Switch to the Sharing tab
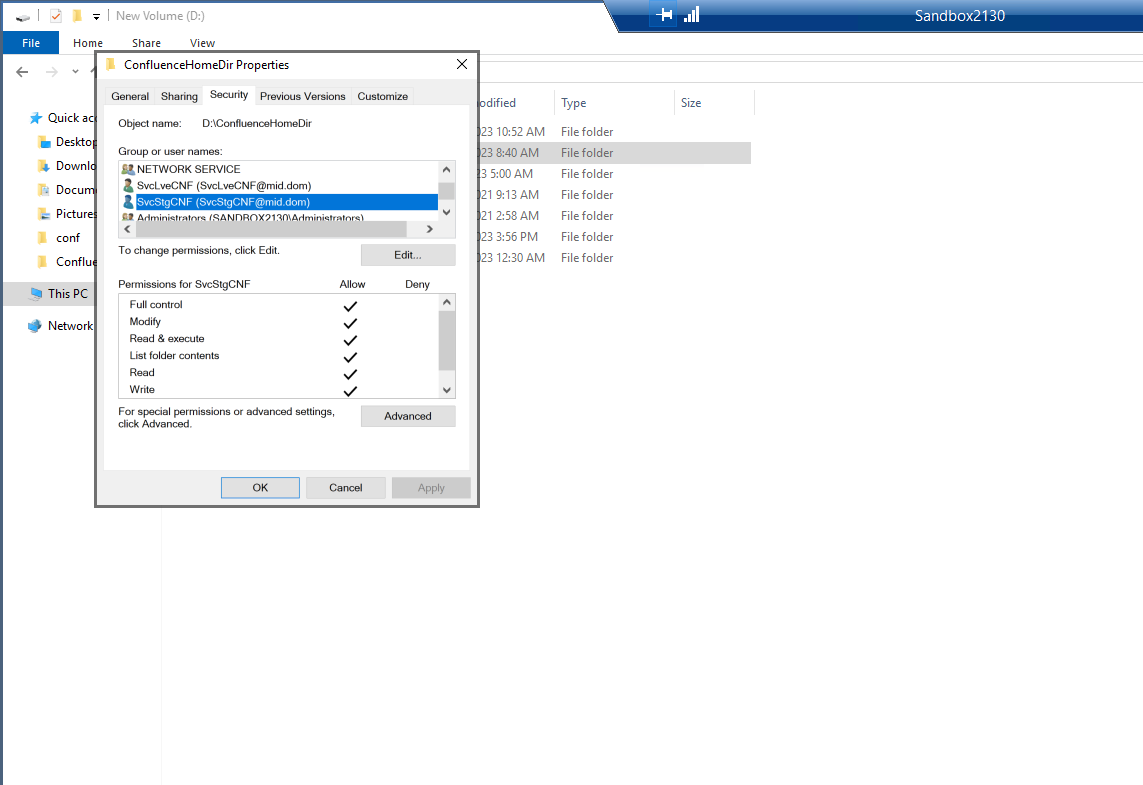This screenshot has width=1143, height=785. pos(179,96)
